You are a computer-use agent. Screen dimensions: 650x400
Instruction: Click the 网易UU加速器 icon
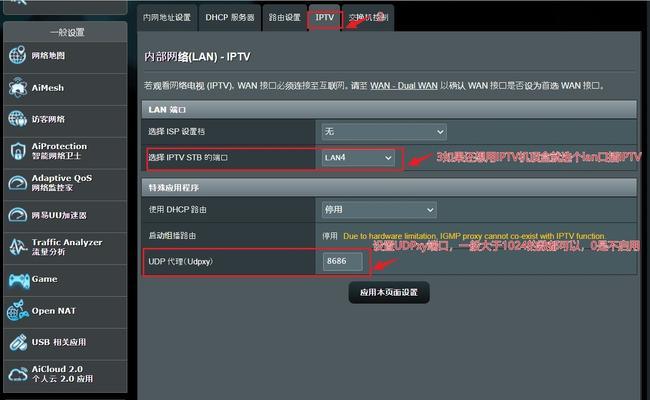click(x=18, y=215)
